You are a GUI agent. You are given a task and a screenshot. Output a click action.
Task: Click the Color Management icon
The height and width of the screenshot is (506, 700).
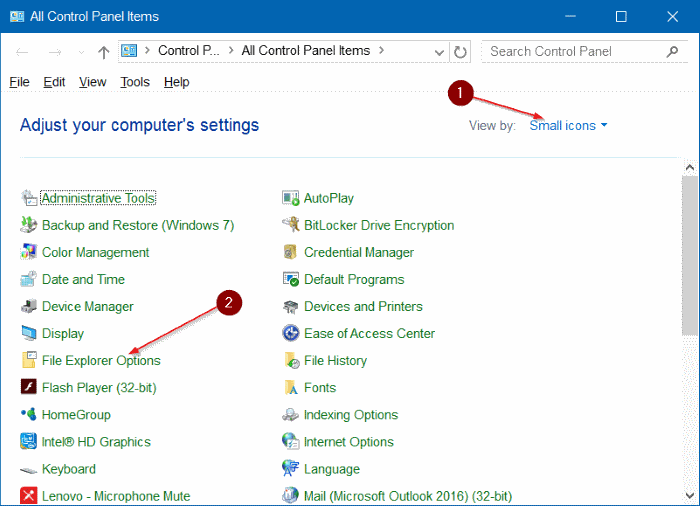click(x=29, y=252)
